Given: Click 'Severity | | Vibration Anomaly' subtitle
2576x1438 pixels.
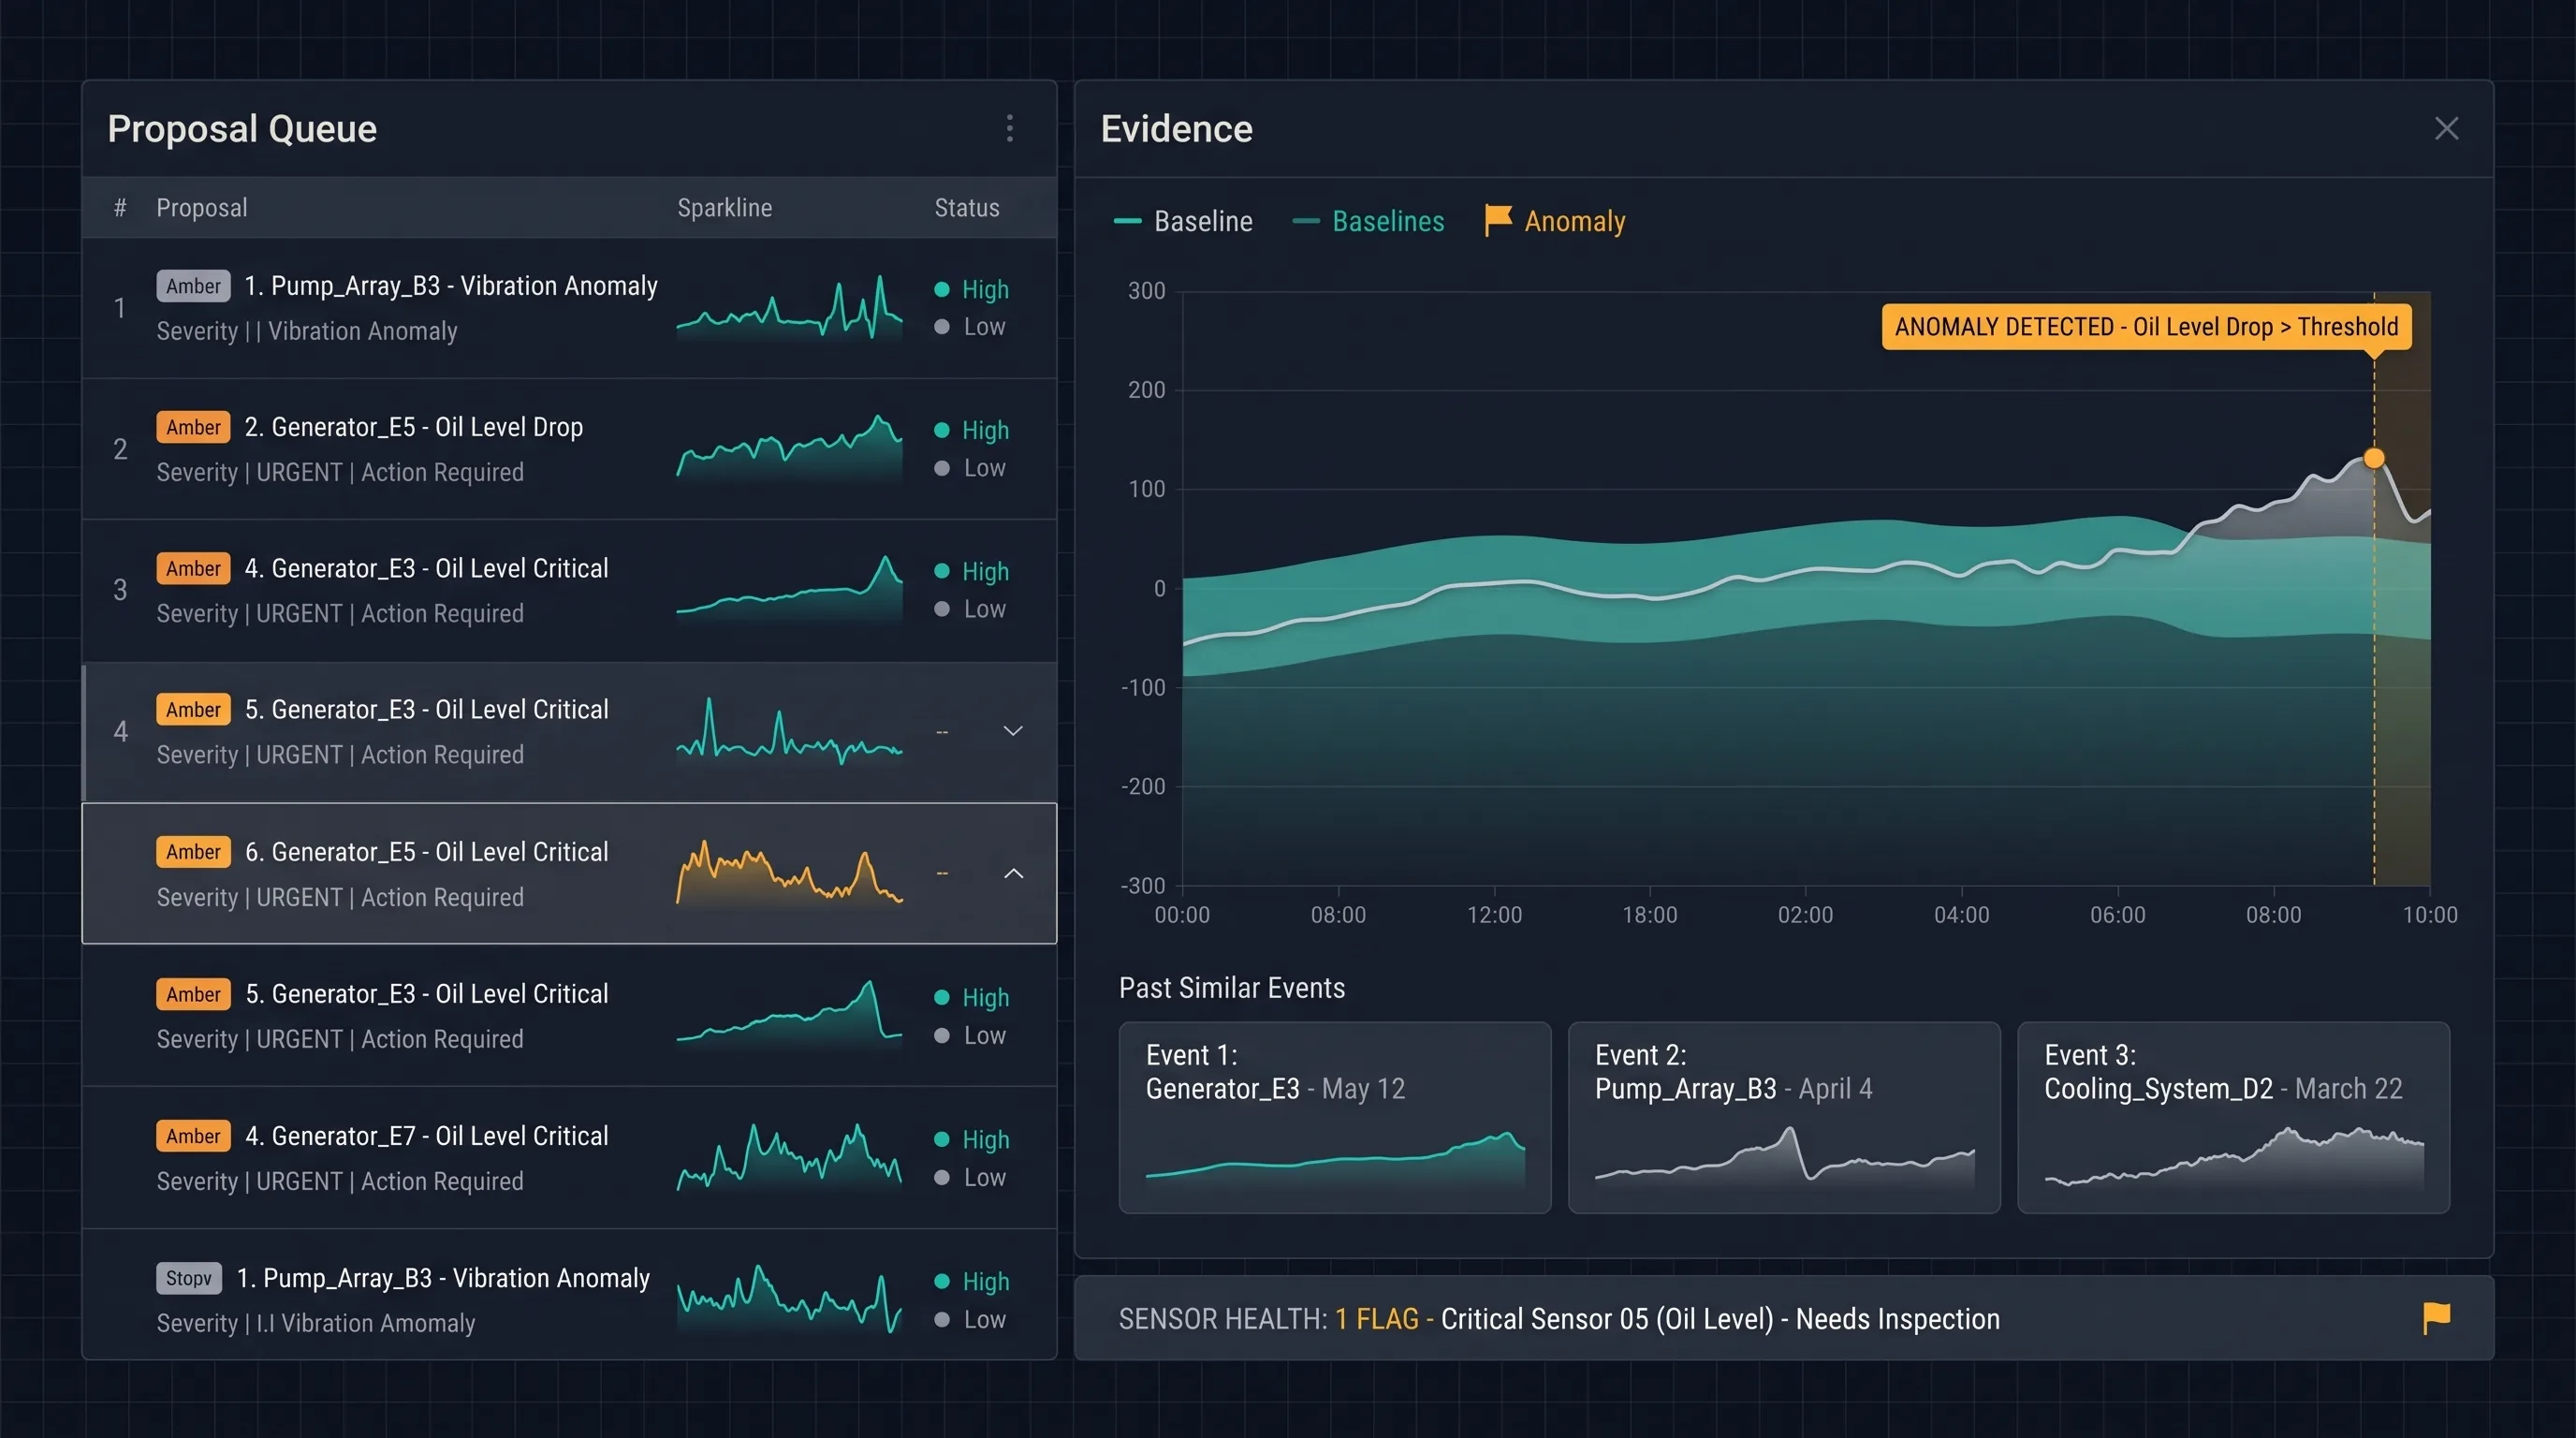Looking at the screenshot, I should coord(307,331).
